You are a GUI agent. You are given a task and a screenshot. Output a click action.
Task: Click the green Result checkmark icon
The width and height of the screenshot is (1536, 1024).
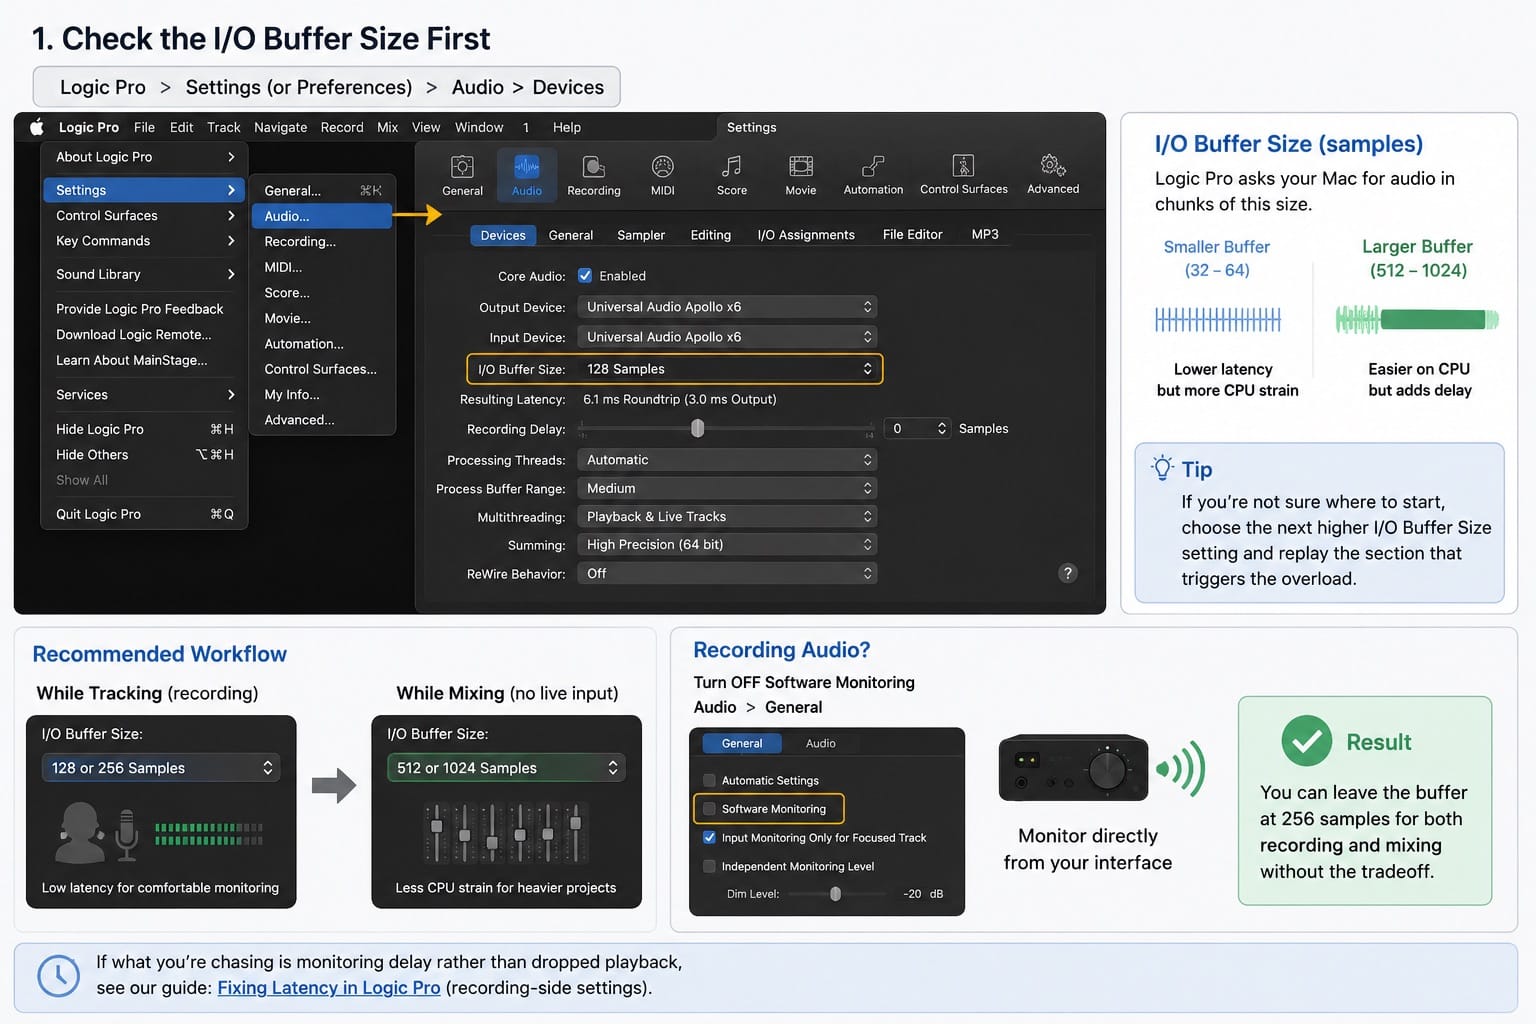(1306, 741)
